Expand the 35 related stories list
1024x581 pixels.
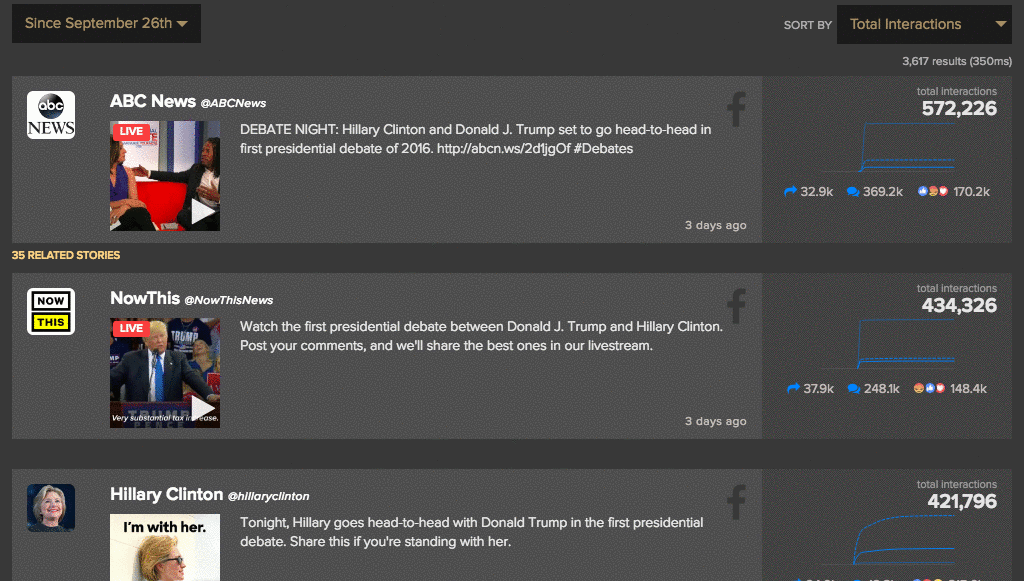pyautogui.click(x=65, y=255)
